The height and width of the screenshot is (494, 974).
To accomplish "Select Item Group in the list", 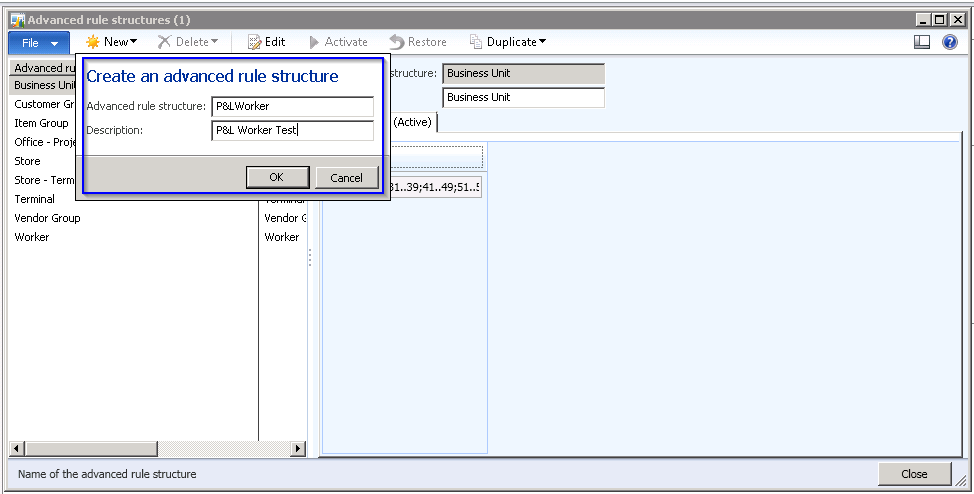I will (x=41, y=123).
